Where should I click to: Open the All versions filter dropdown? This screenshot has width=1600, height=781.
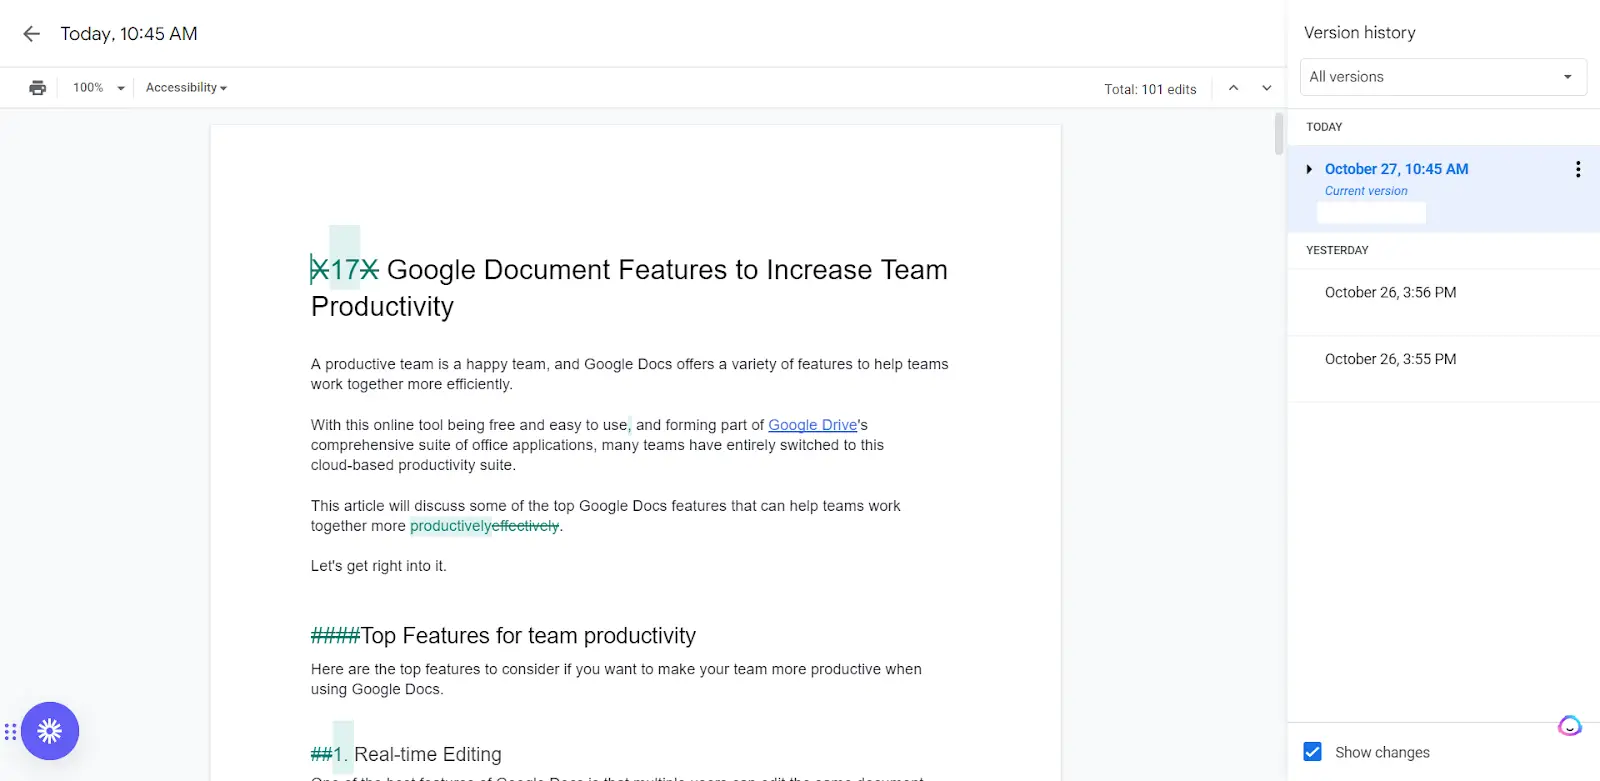[x=1442, y=77]
